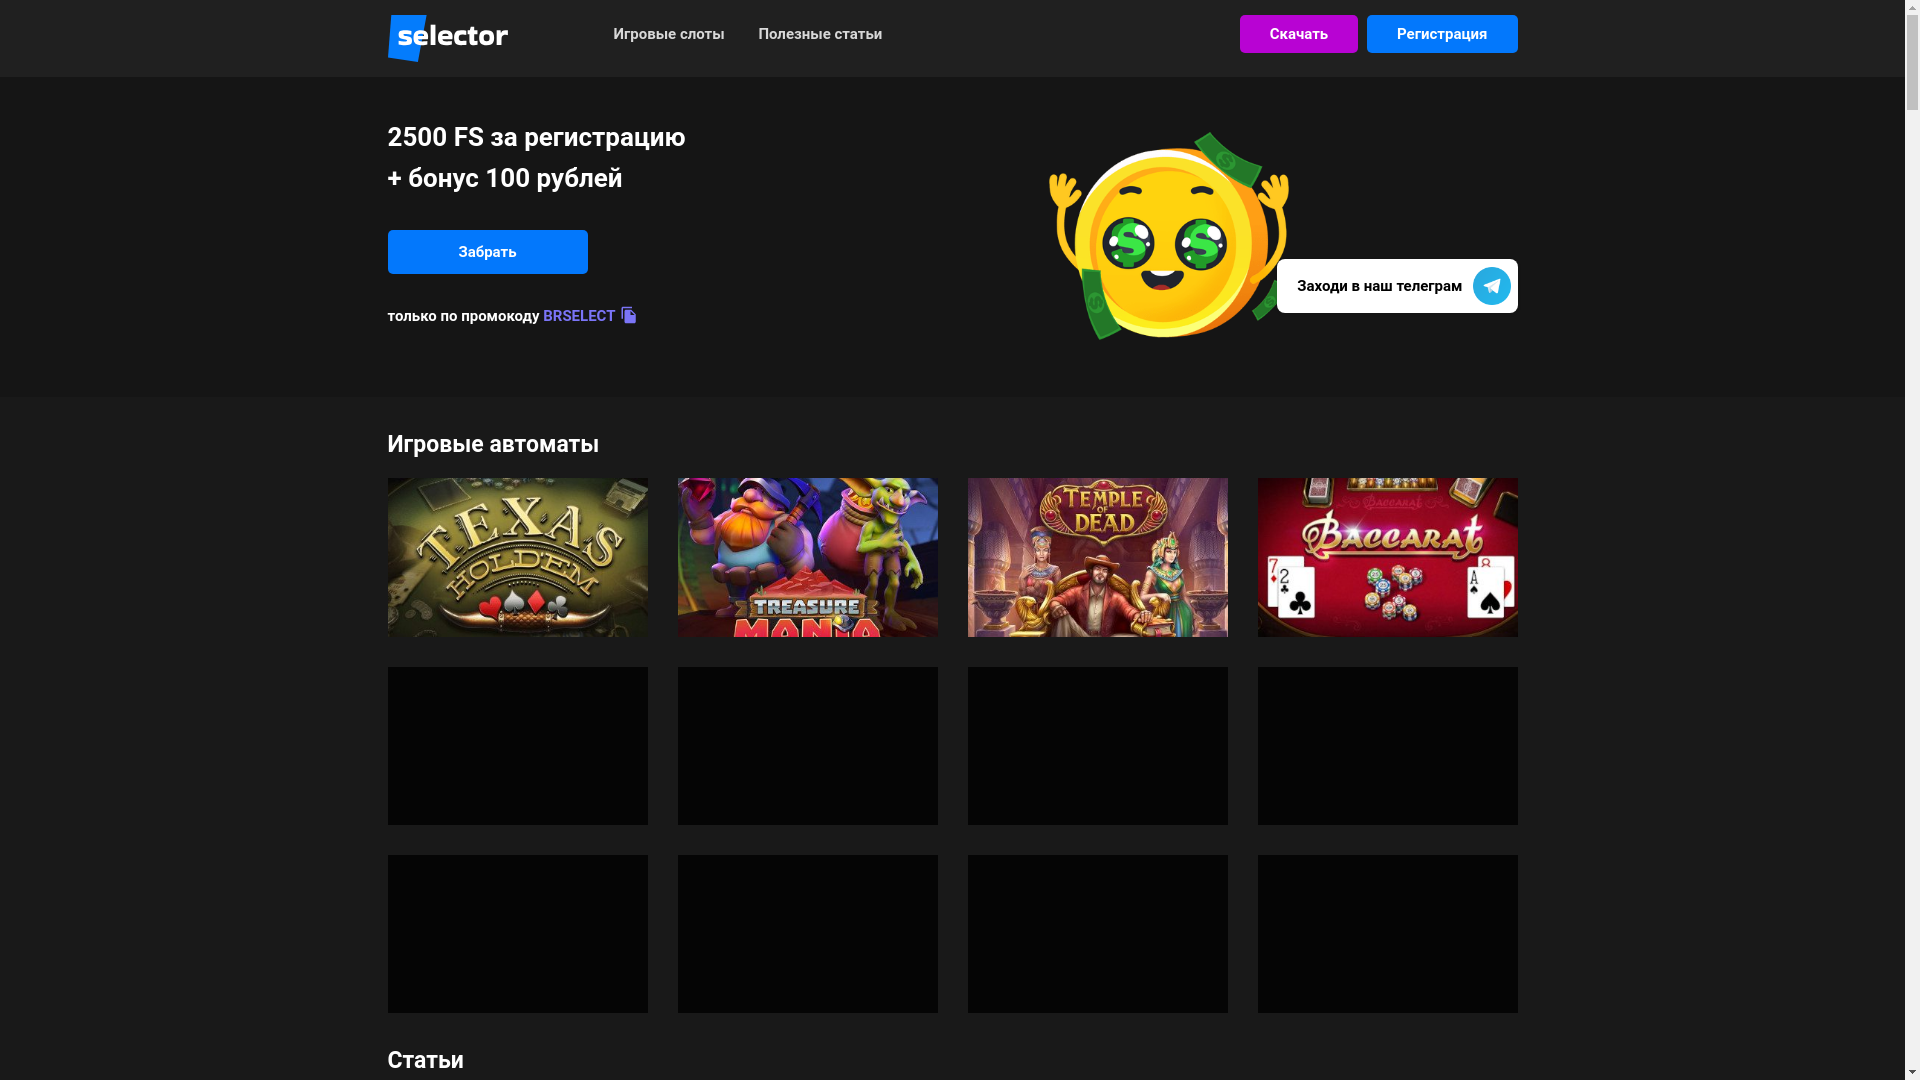Image resolution: width=1920 pixels, height=1080 pixels.
Task: Open Treasure Mania game thumbnail
Action: click(x=807, y=557)
